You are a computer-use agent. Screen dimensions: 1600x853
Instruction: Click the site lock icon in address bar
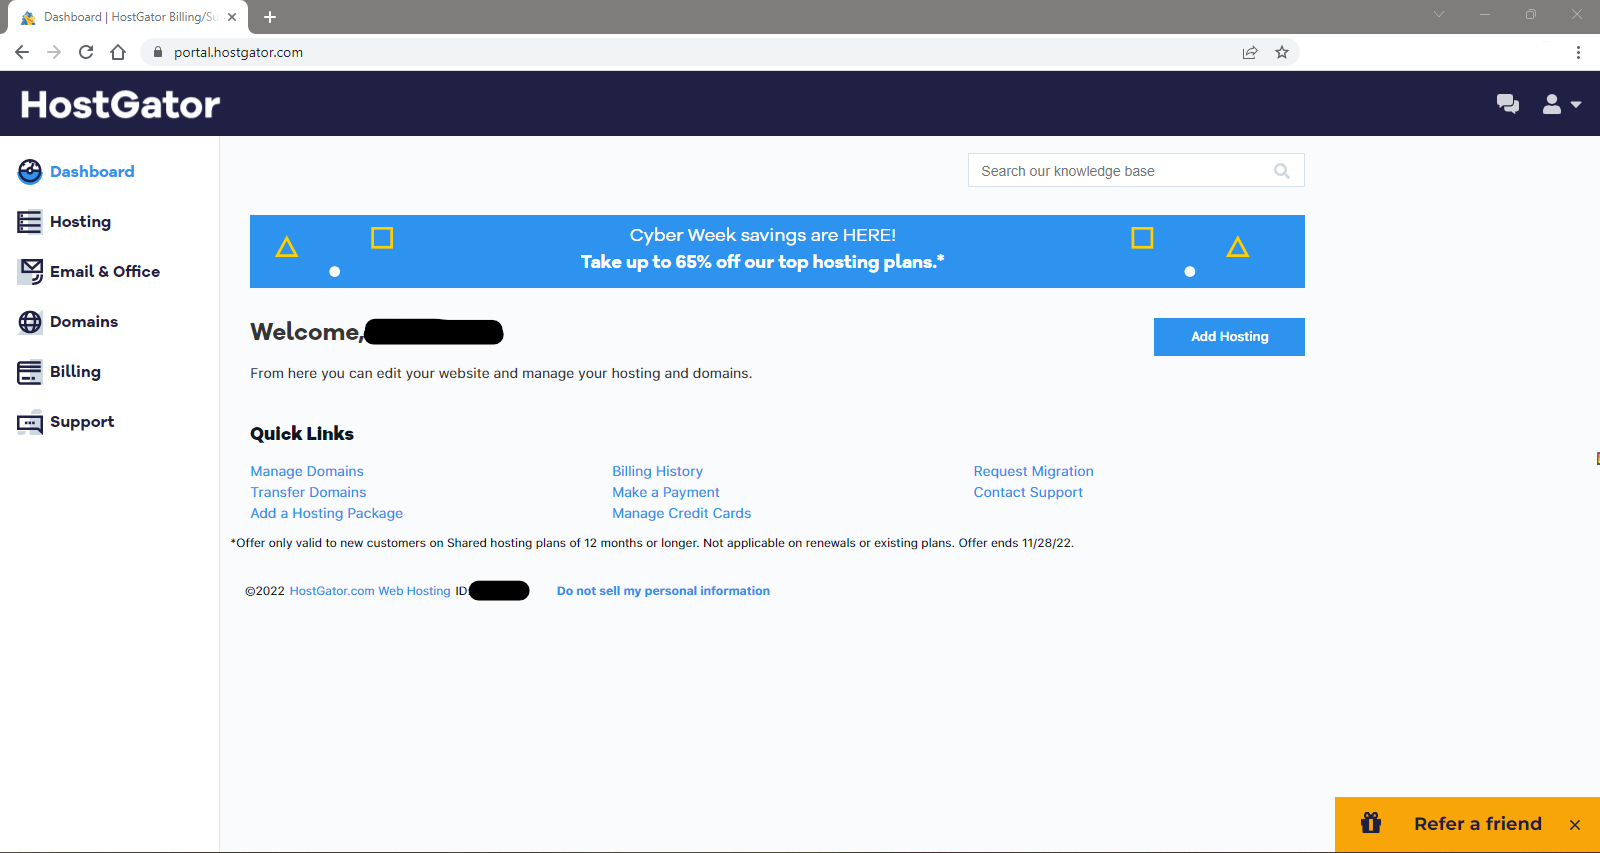tap(158, 52)
